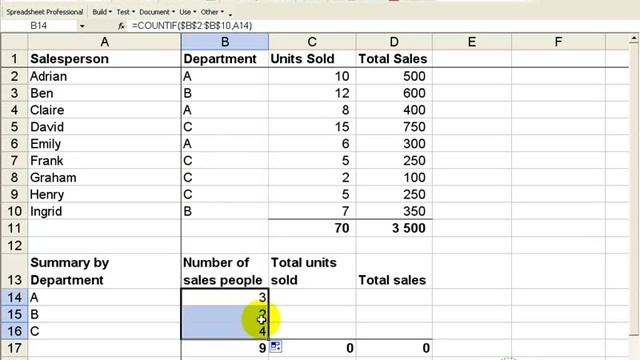This screenshot has width=640, height=360.
Task: Expand the Name Box dropdown arrow
Action: tap(82, 26)
